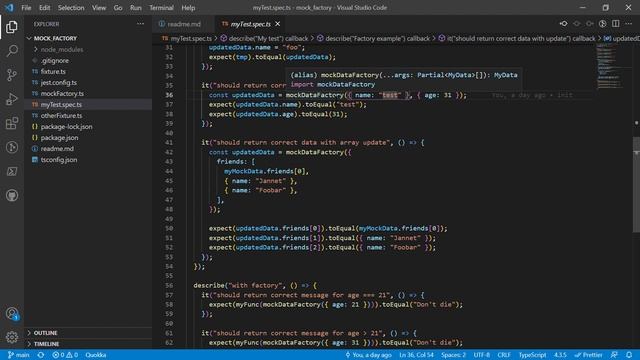The height and width of the screenshot is (360, 640).
Task: Click describe("My test") callback breadcrumb
Action: pos(264,38)
